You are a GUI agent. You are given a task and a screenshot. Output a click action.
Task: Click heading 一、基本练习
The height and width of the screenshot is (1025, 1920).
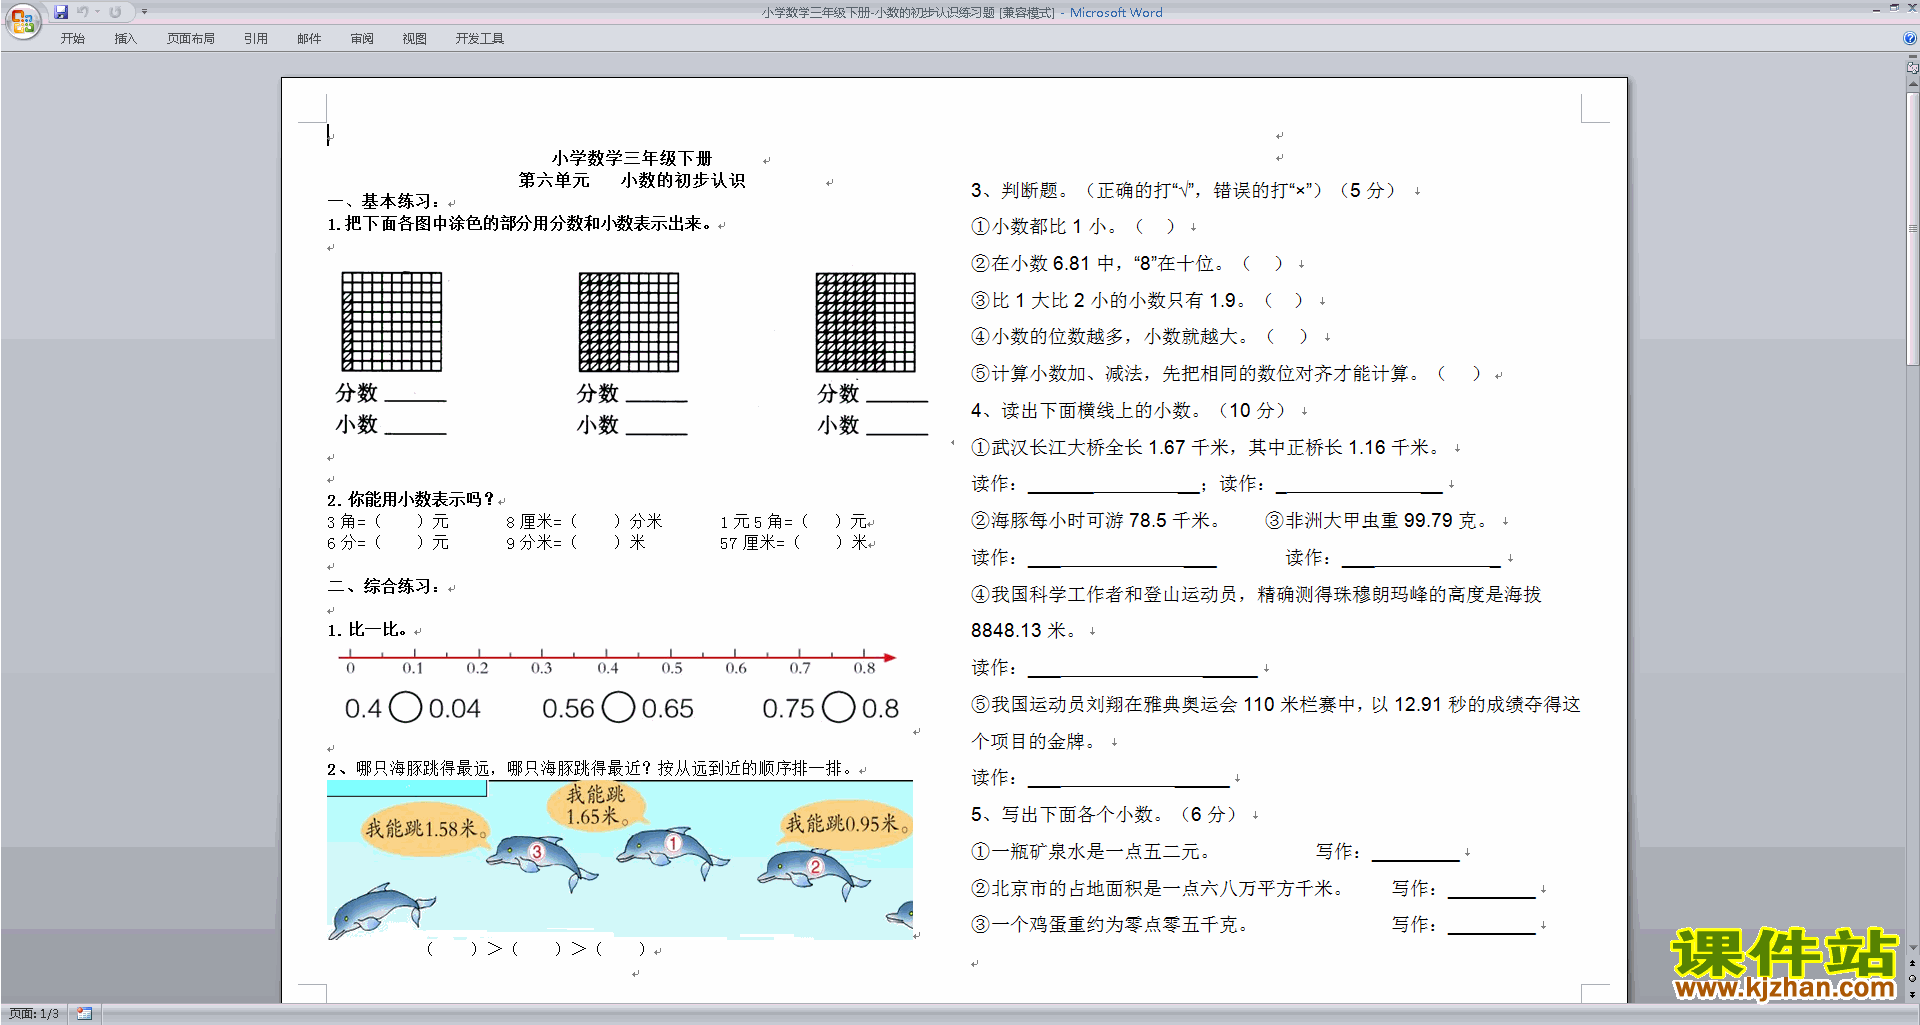[385, 201]
